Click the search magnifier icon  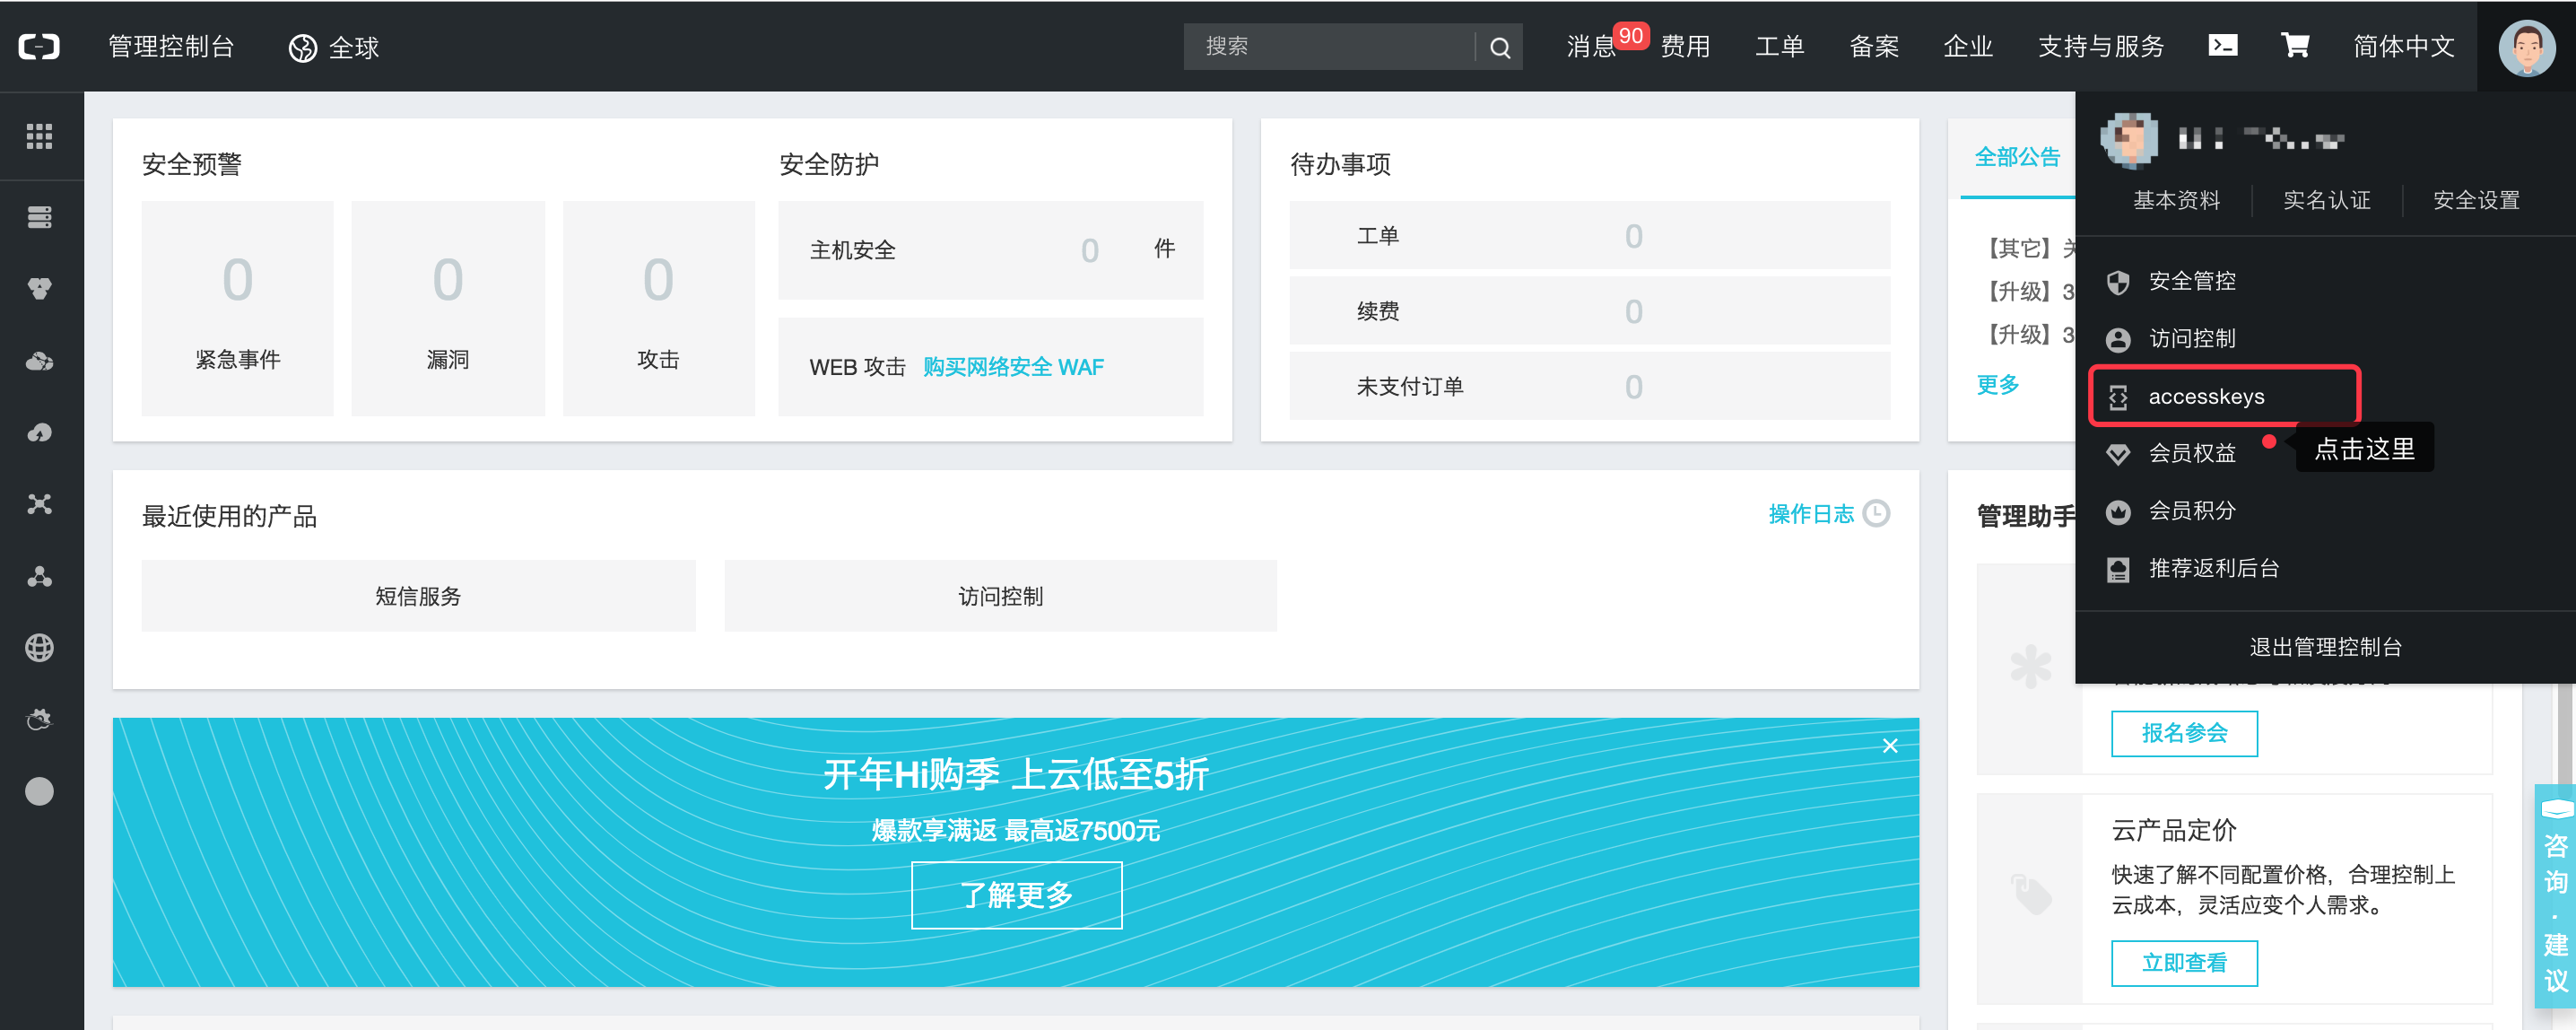point(1499,47)
